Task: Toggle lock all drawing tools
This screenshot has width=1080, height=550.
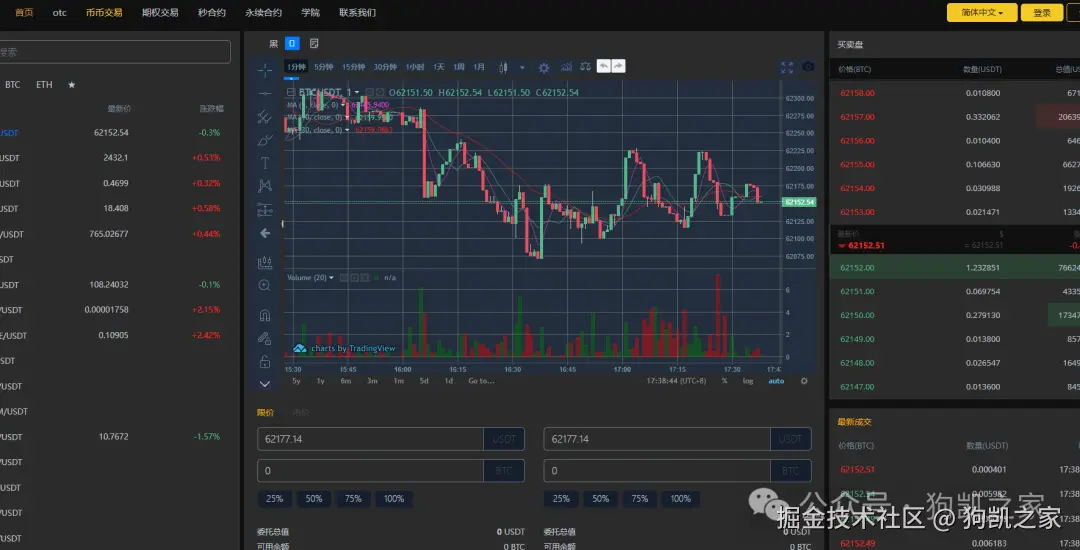Action: [x=264, y=361]
